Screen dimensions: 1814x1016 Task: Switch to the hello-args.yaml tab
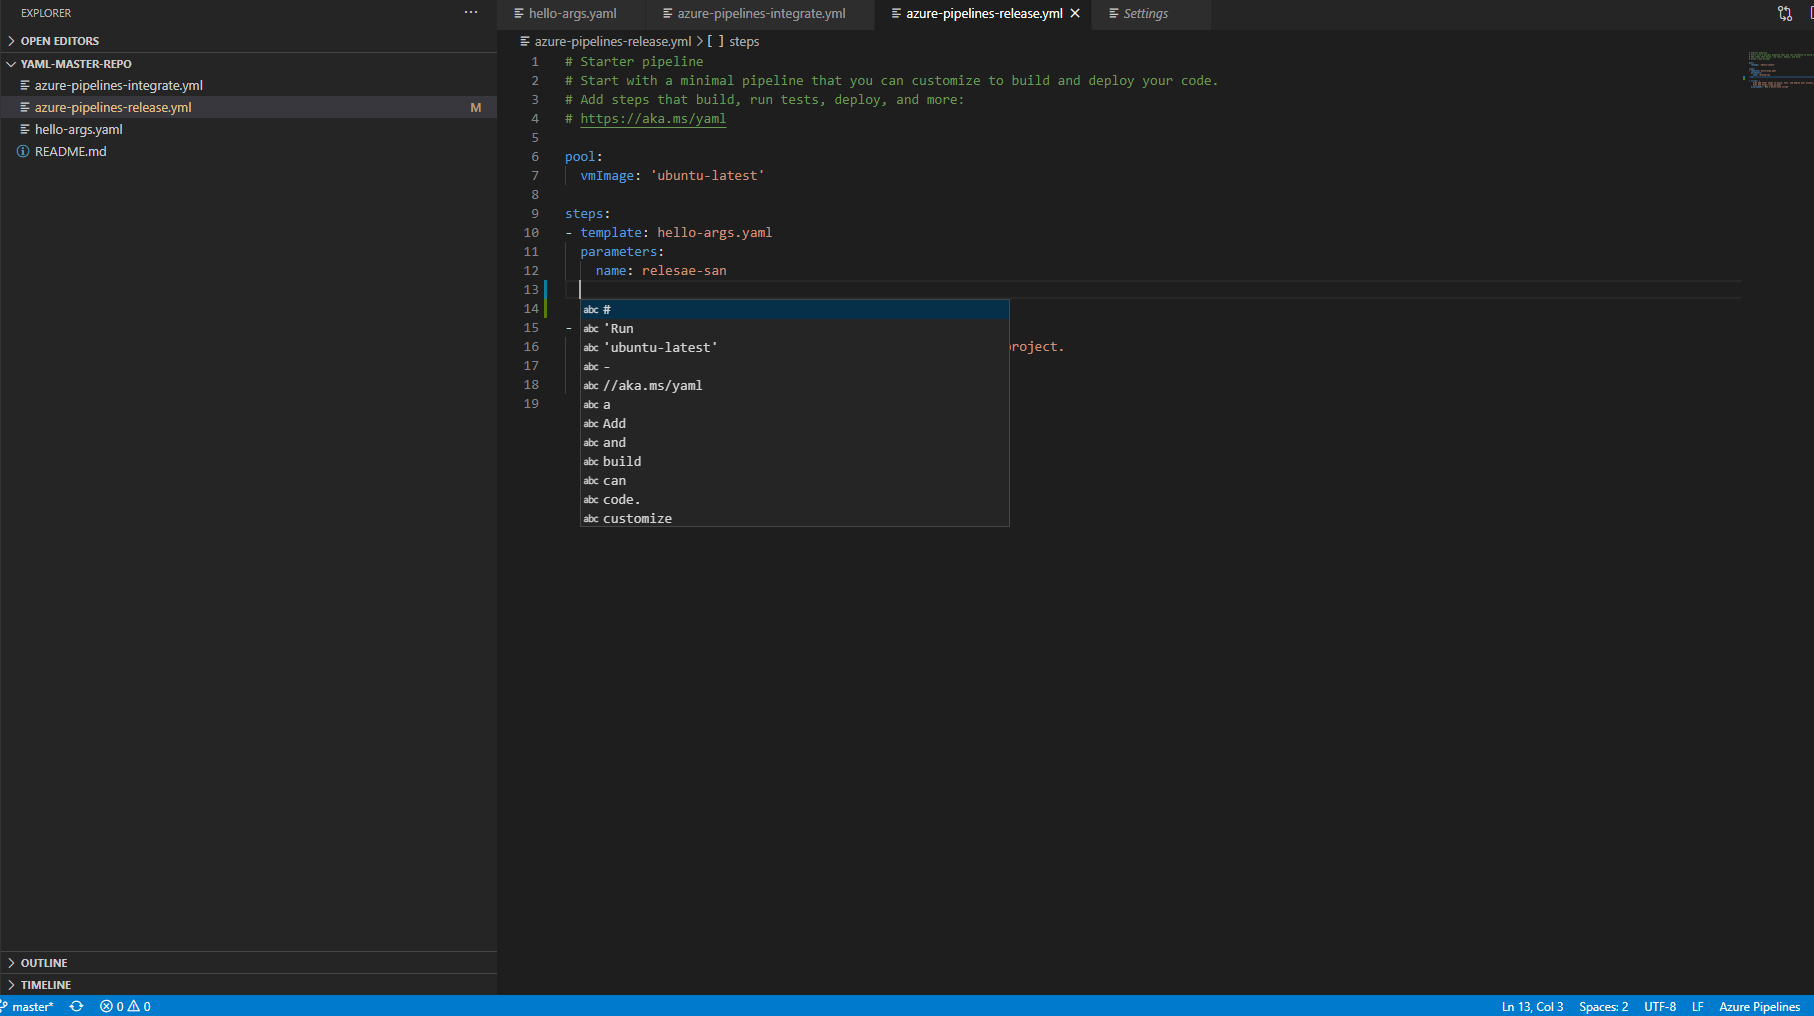pyautogui.click(x=570, y=13)
